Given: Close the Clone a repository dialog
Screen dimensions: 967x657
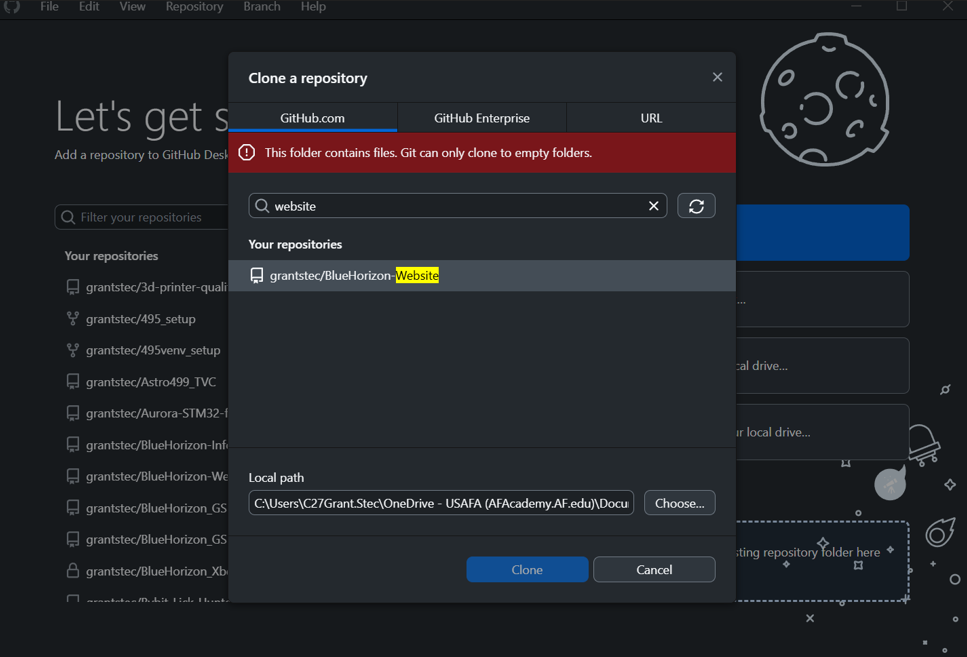Looking at the screenshot, I should pos(717,77).
